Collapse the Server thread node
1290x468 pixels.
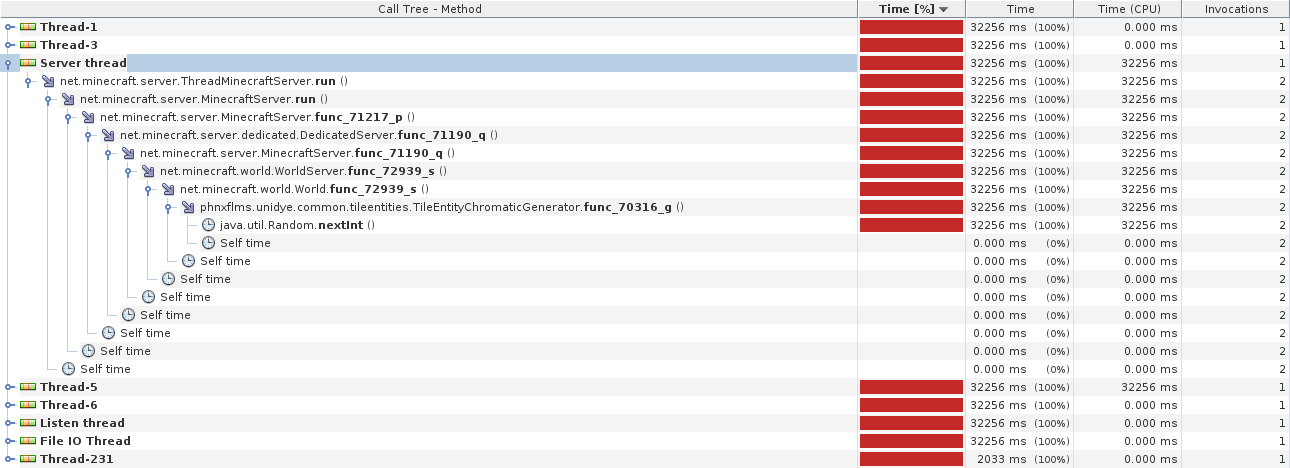pyautogui.click(x=9, y=63)
